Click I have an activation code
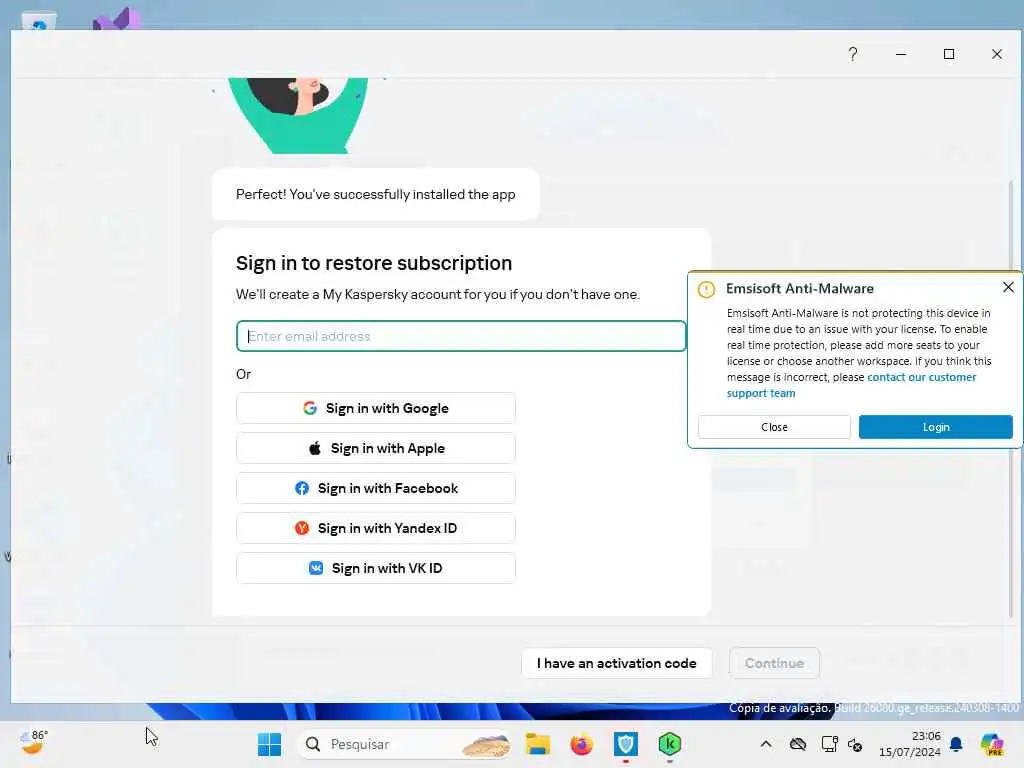Viewport: 1024px width, 768px height. pyautogui.click(x=616, y=663)
